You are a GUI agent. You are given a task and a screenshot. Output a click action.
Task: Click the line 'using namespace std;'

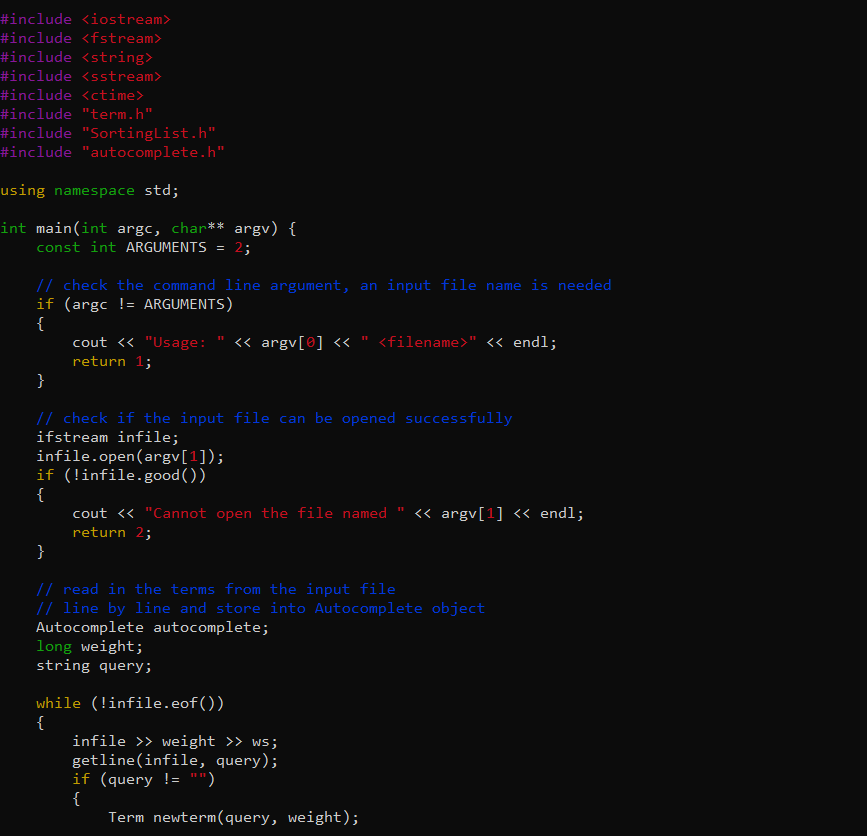pos(90,190)
